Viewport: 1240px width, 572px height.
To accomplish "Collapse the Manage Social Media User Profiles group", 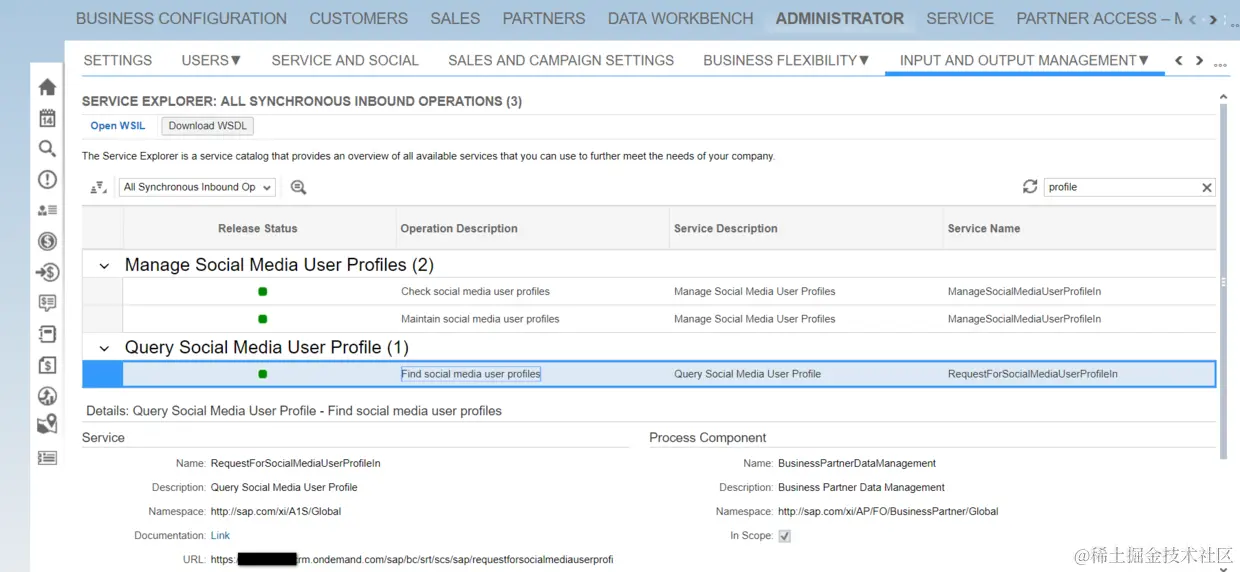I will pyautogui.click(x=104, y=266).
